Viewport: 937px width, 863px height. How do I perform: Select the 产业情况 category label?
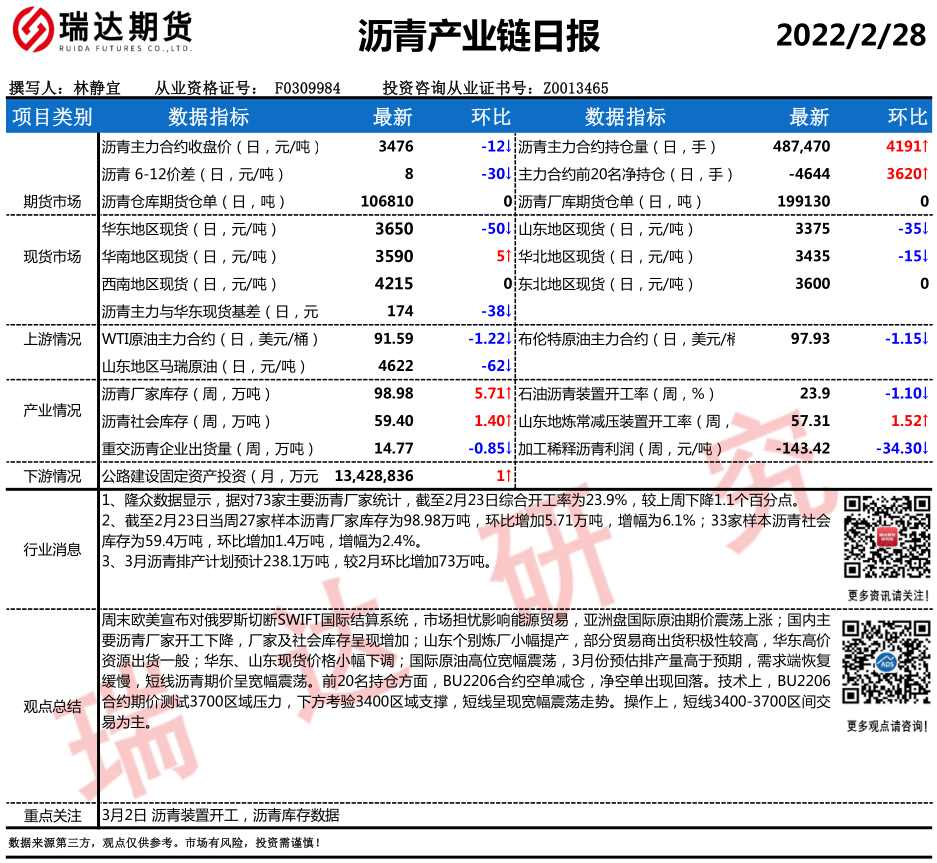coord(52,410)
